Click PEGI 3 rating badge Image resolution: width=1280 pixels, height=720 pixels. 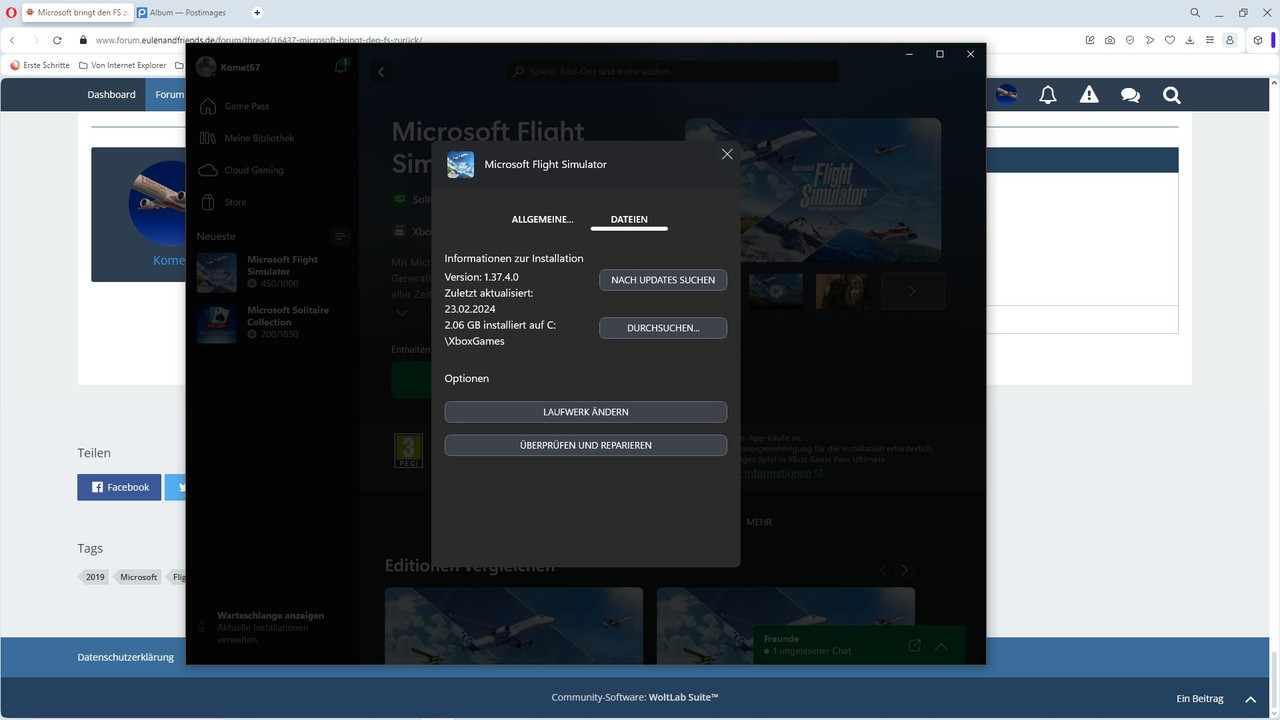coord(409,451)
